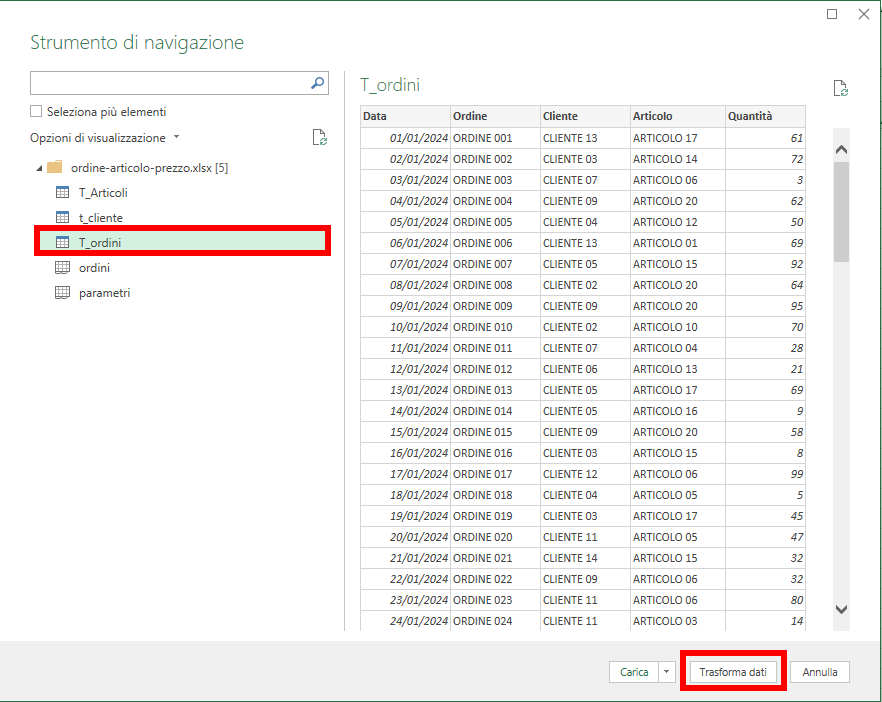Maximize the navigator dialog window
Screen dimensions: 882x702
(x=832, y=14)
